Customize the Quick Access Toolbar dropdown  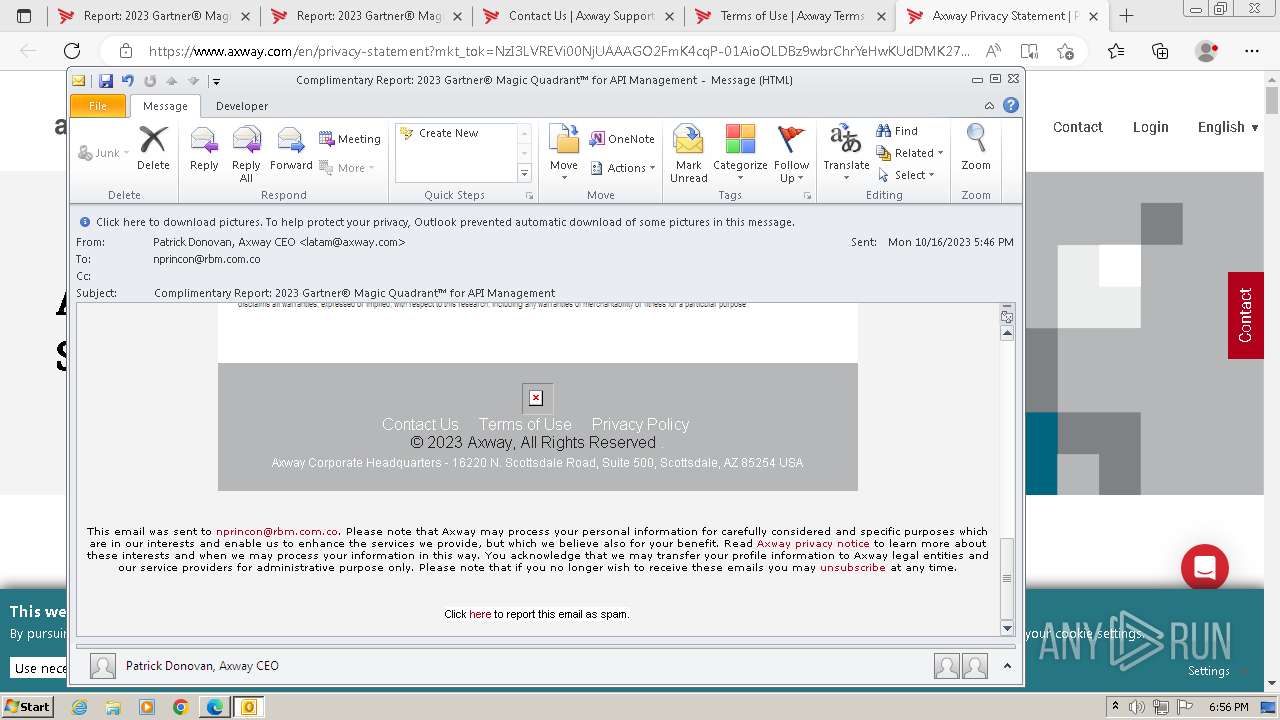tap(216, 81)
